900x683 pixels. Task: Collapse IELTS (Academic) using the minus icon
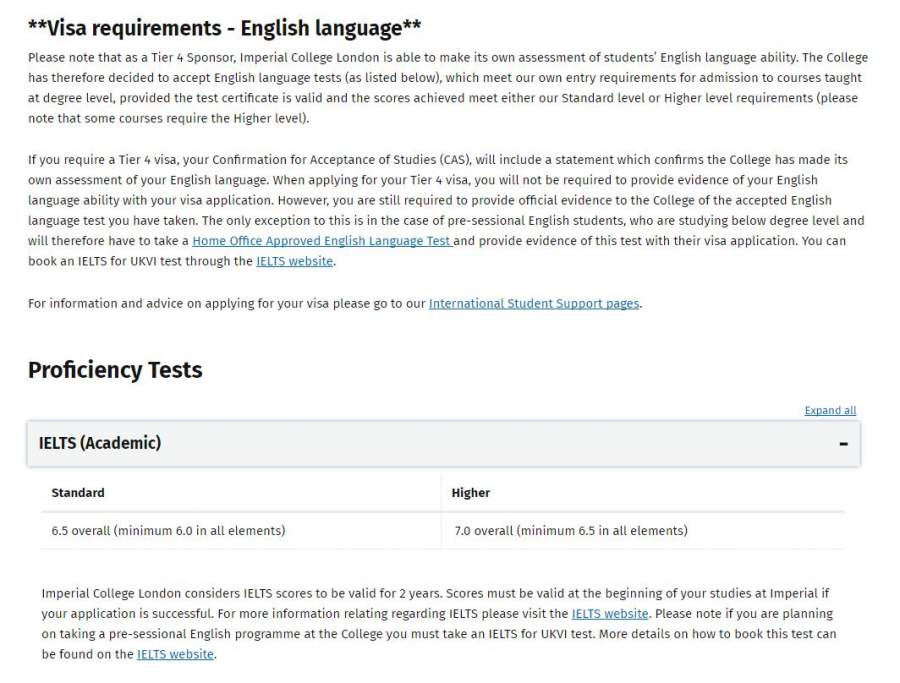coord(843,443)
